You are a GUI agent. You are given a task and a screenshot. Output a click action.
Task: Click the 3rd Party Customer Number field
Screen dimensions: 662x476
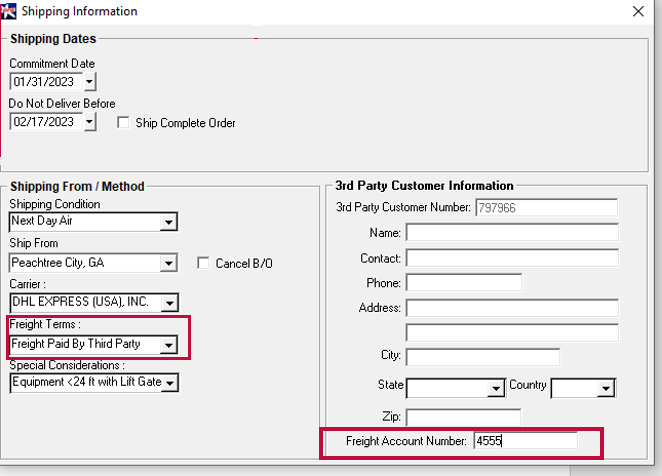coord(545,208)
